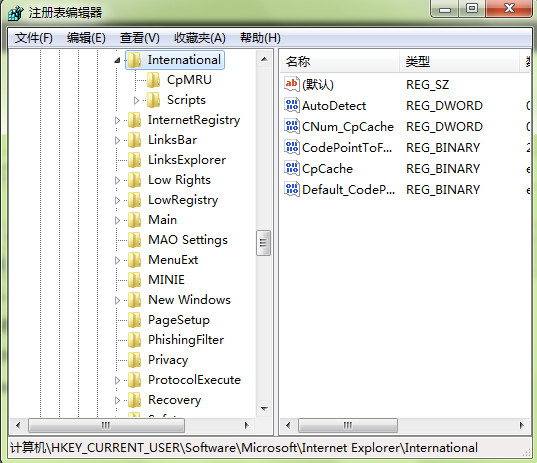Viewport: 537px width, 463px height.
Task: Click the binary icon next to CpCache
Action: coord(292,168)
